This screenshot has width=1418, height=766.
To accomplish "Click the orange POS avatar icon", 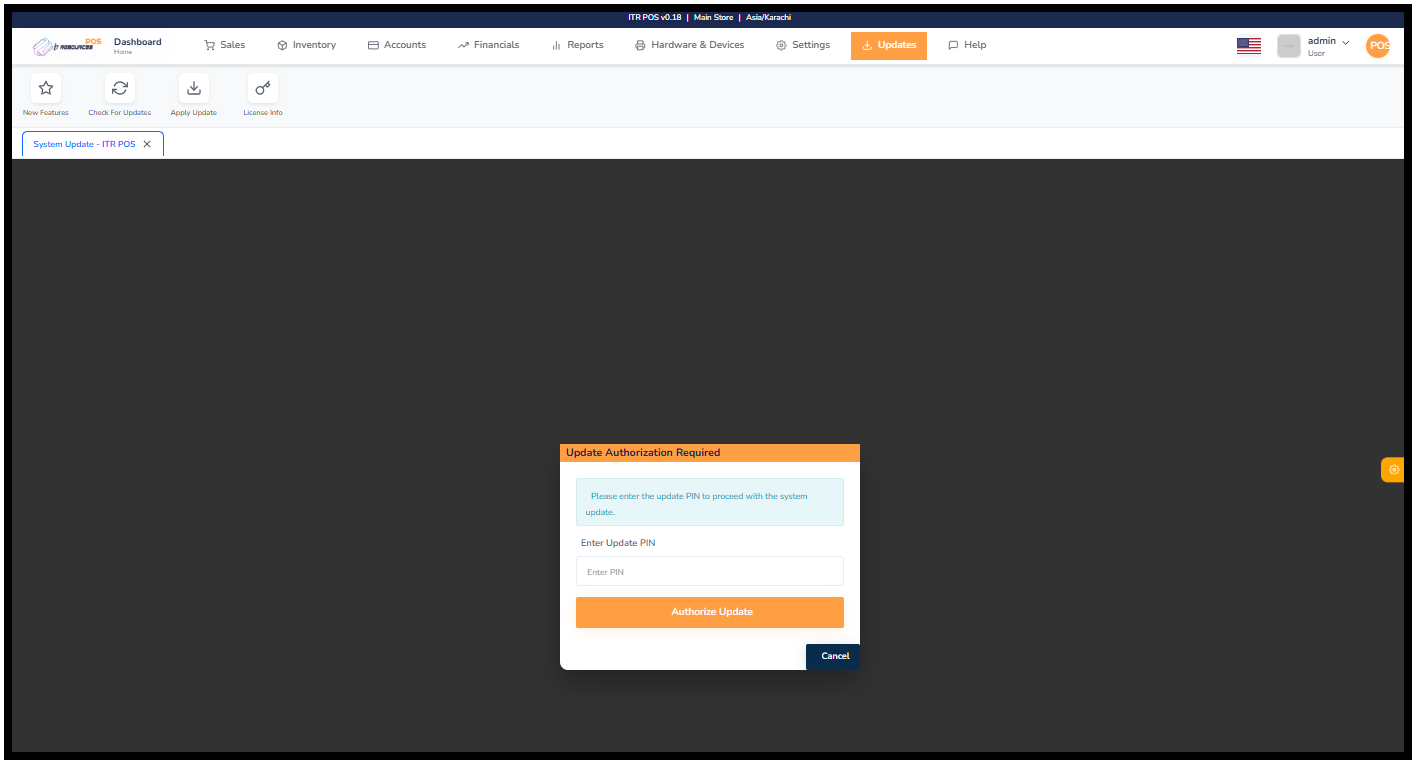I will [1377, 45].
